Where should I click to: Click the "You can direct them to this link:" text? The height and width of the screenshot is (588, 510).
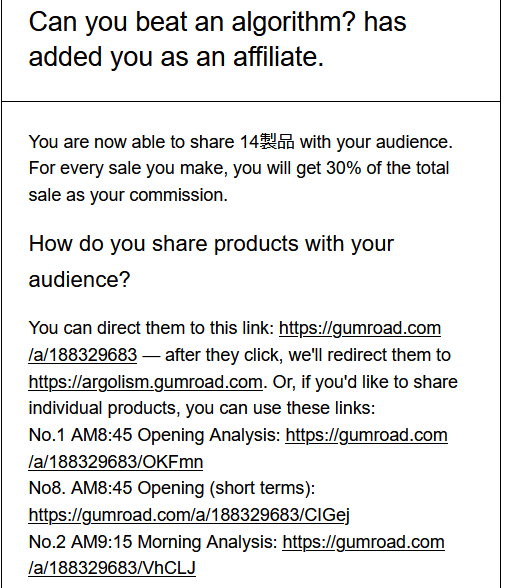(152, 328)
